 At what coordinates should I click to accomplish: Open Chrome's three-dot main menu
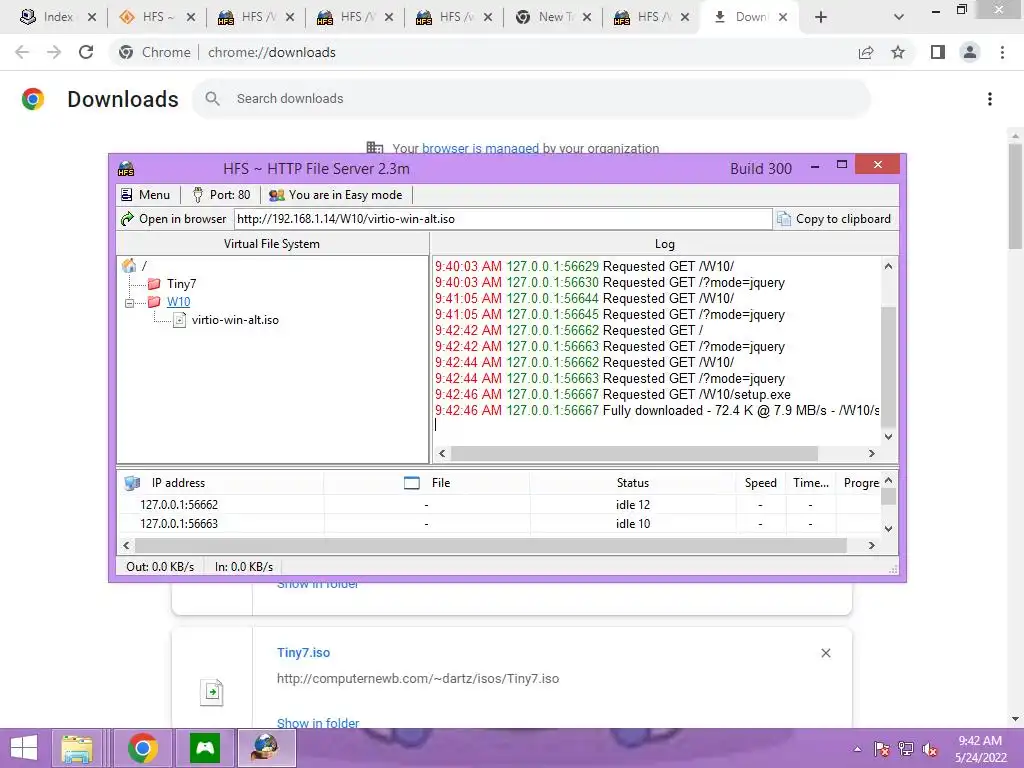point(1002,52)
